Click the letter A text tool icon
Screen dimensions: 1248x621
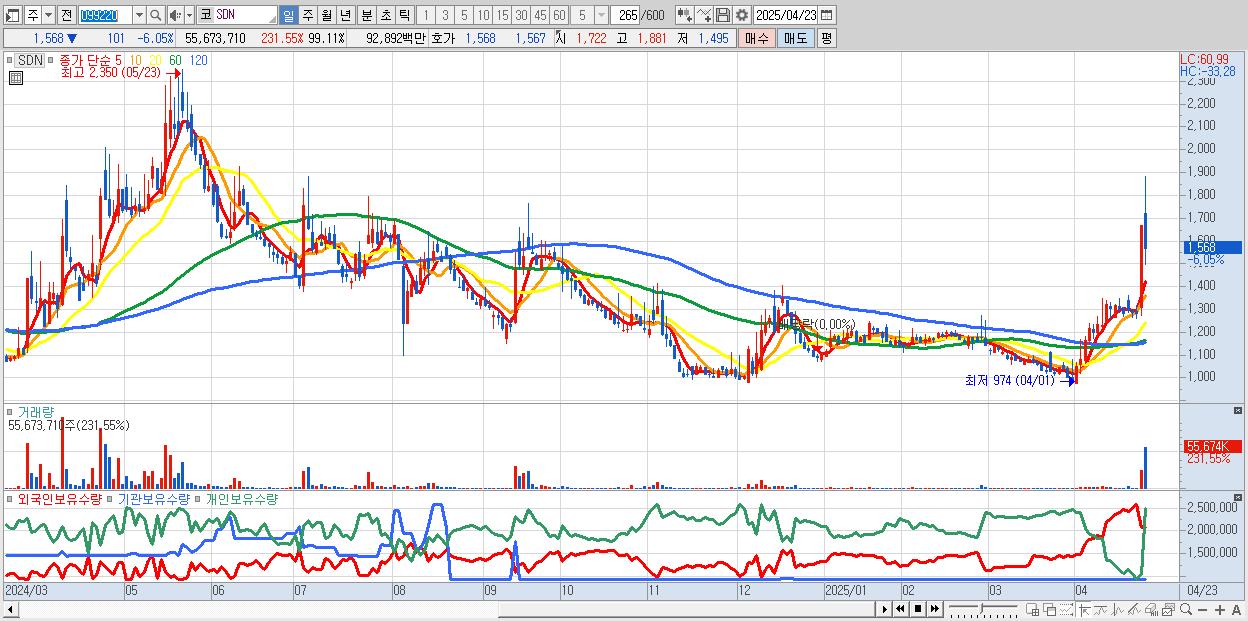point(1236,609)
